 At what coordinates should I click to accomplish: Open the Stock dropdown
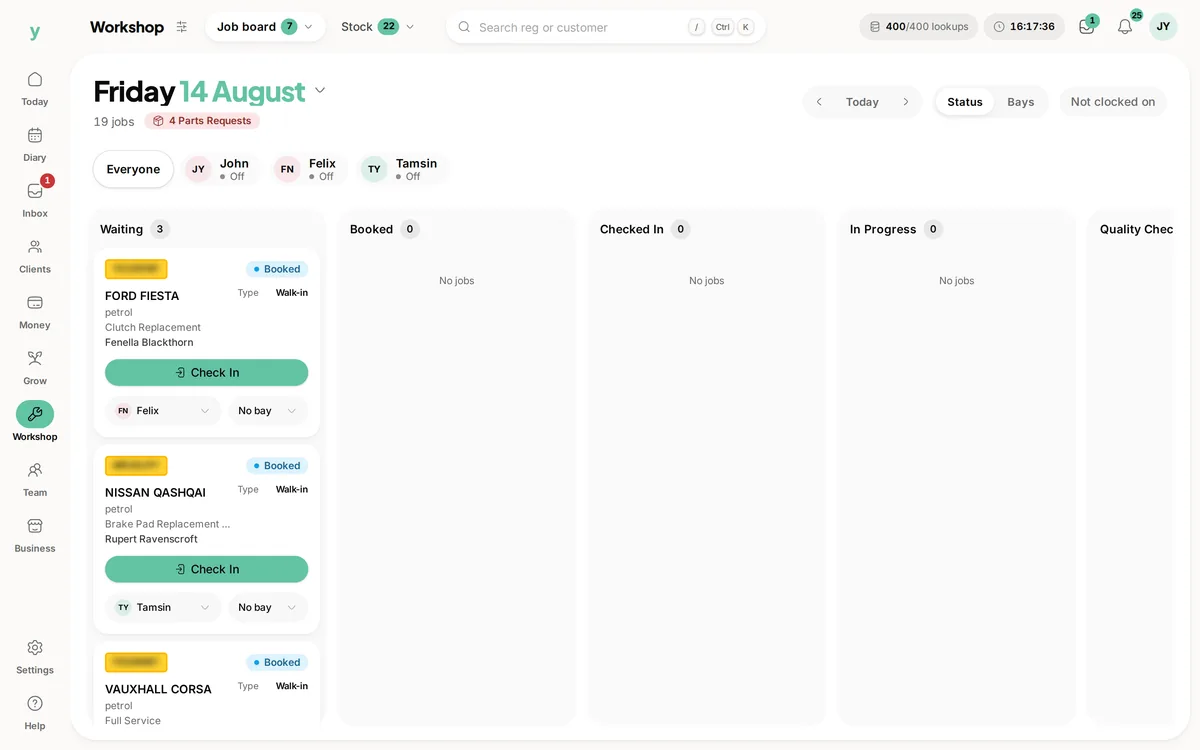(x=377, y=27)
